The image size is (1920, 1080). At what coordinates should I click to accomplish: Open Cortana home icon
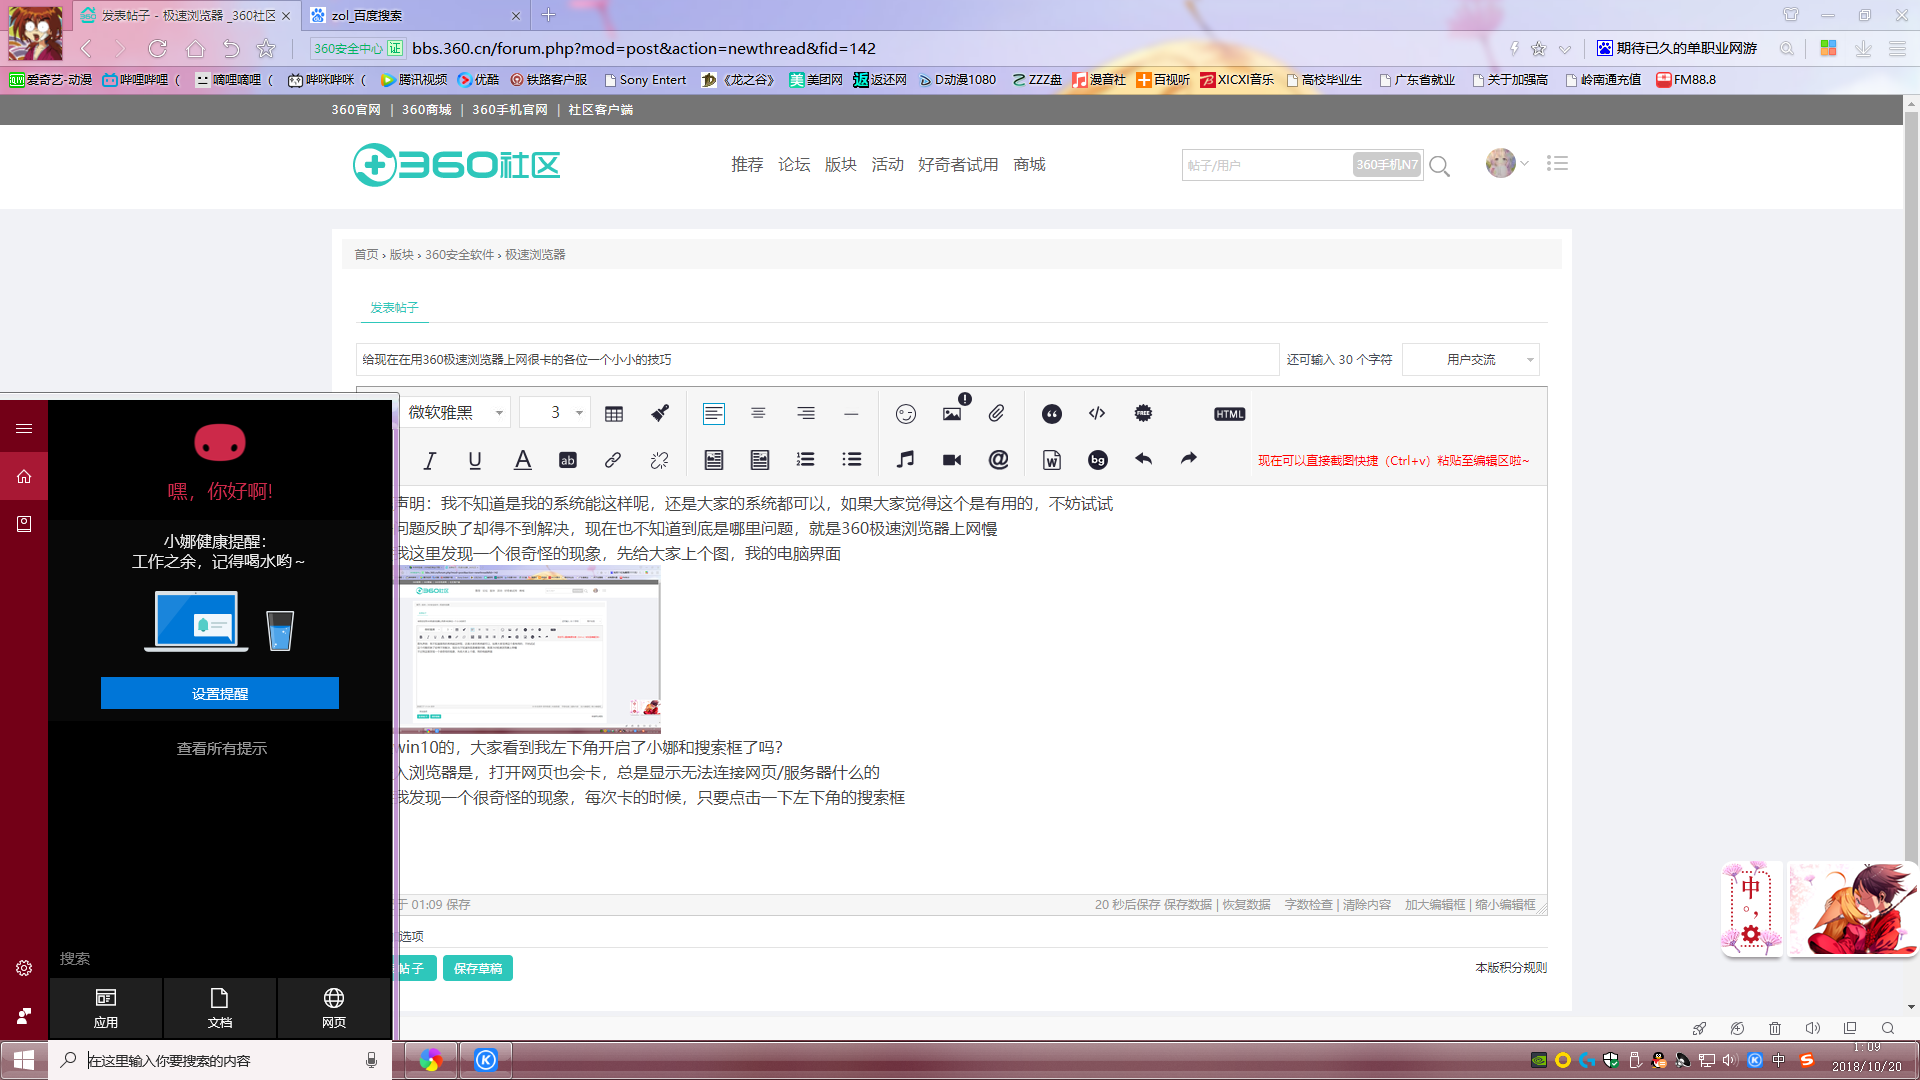point(24,477)
